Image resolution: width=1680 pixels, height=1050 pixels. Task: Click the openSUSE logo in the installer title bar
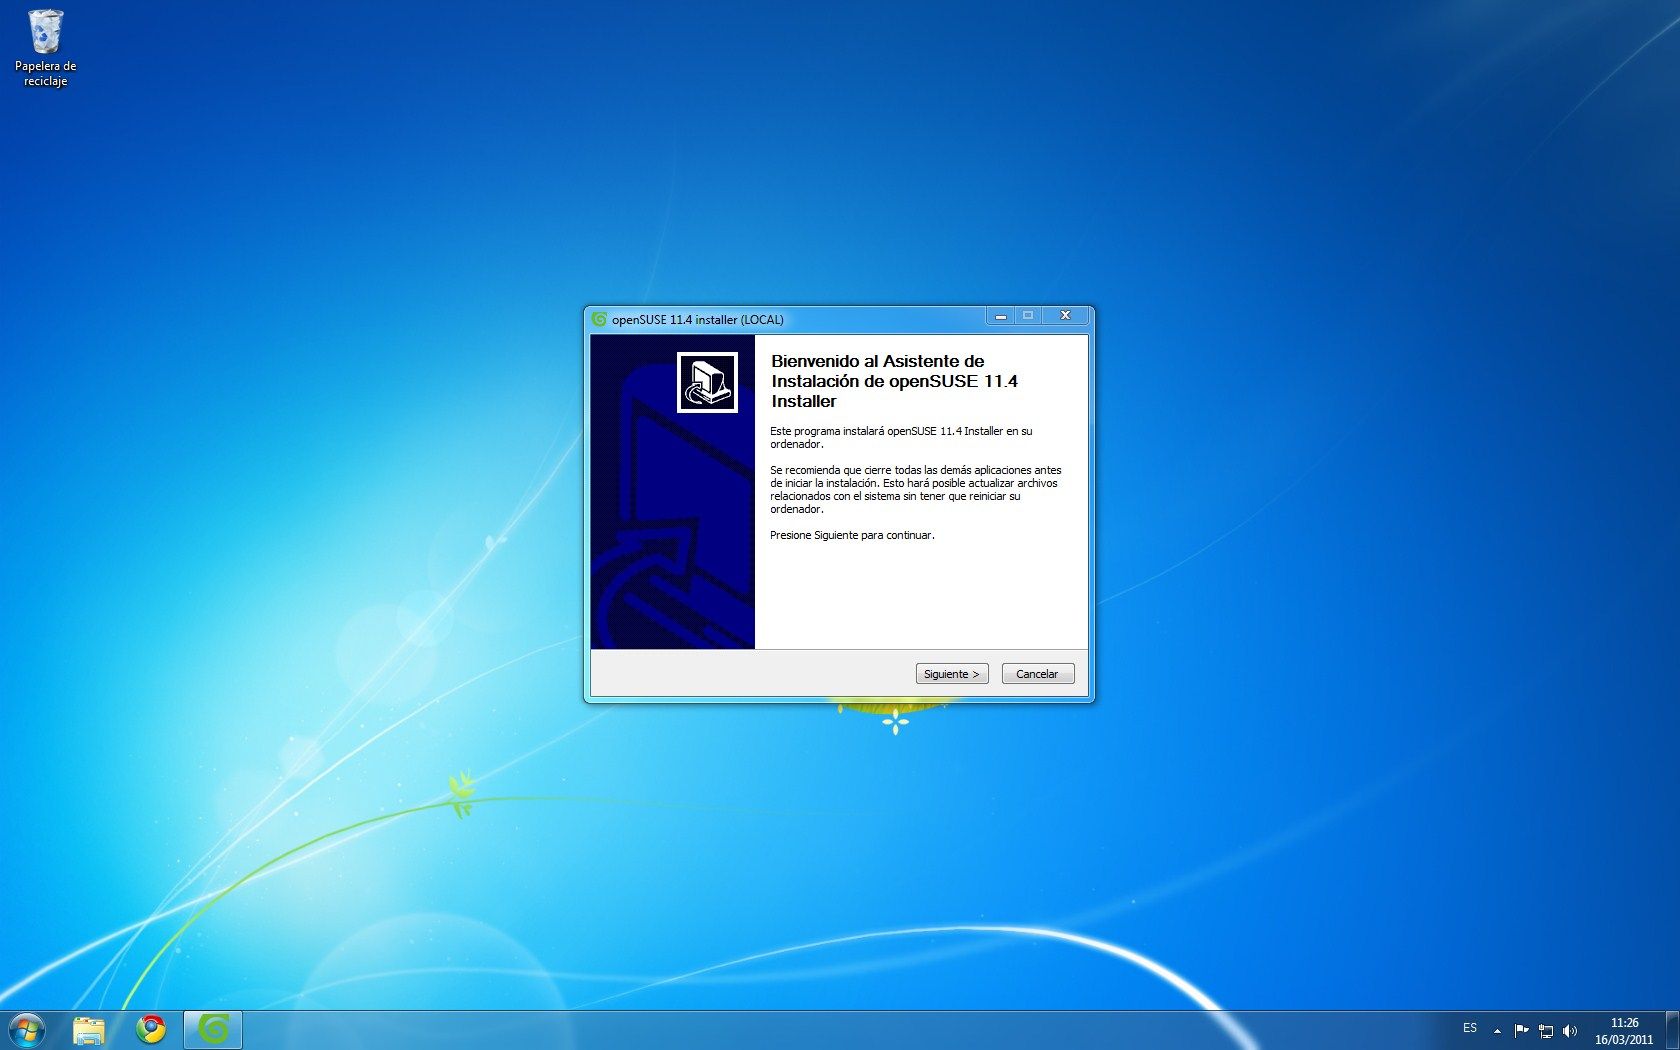(x=599, y=319)
